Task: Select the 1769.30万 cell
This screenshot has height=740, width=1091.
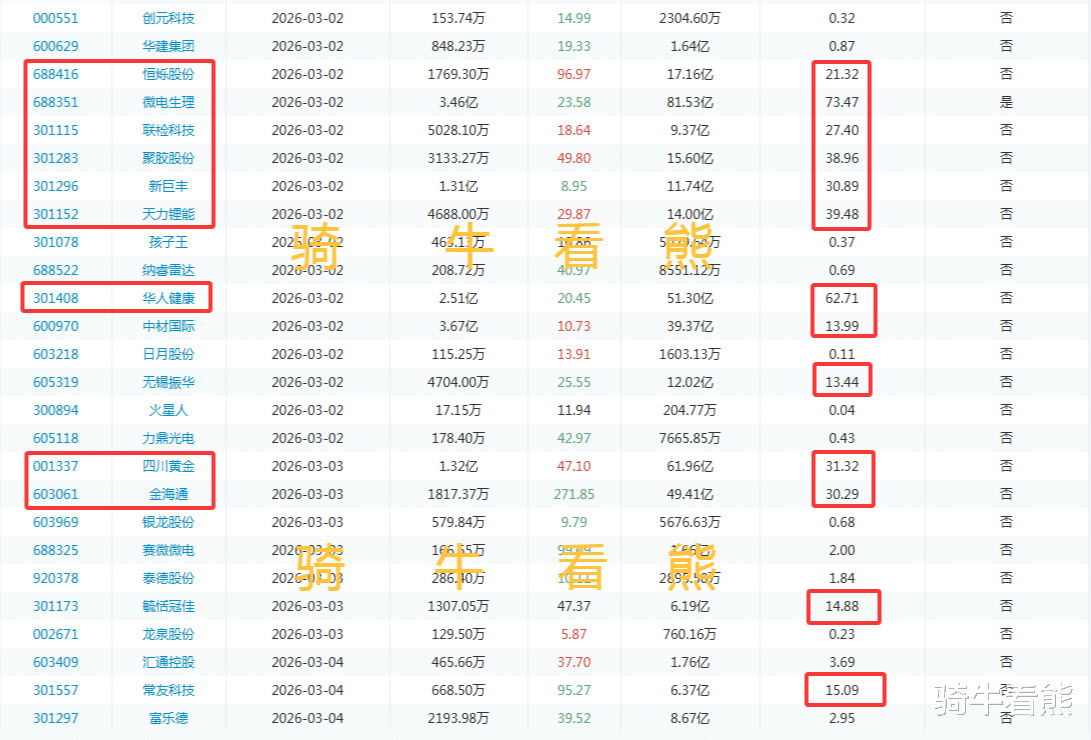Action: click(x=458, y=74)
